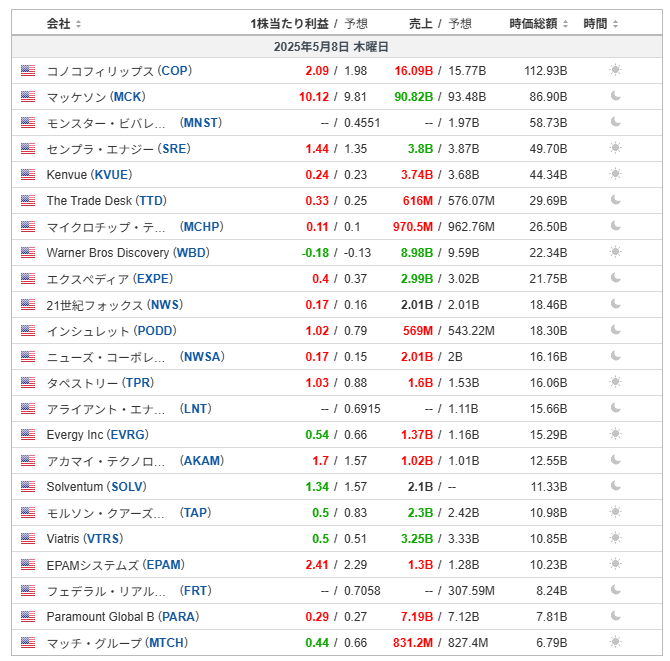
Task: Click the sun icon in TPR row
Action: pyautogui.click(x=615, y=382)
